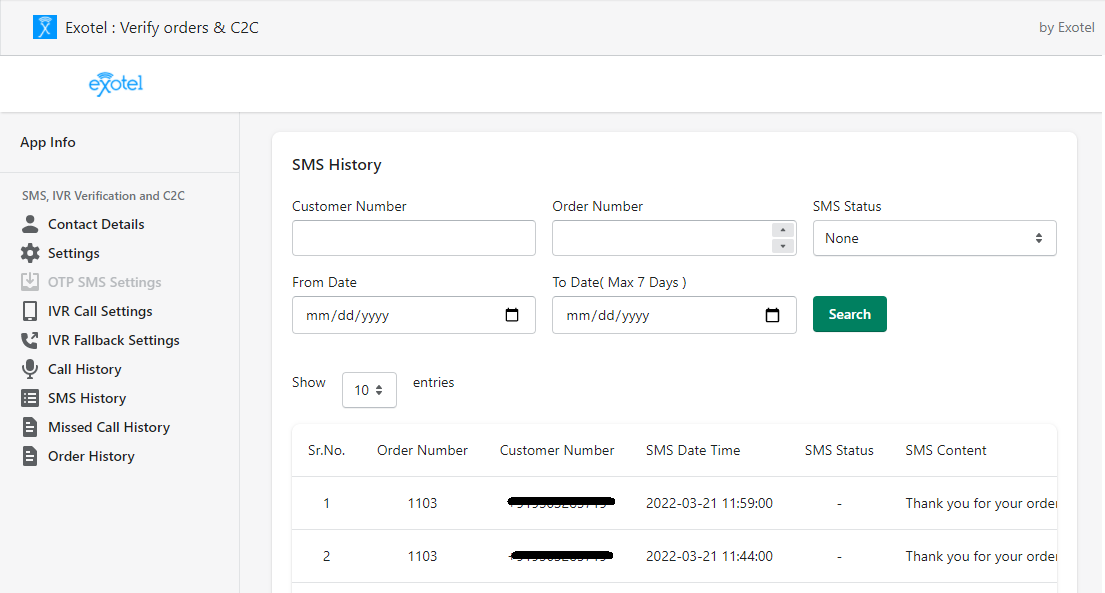The image size is (1105, 593).
Task: Open IVR Call Settings page
Action: [100, 311]
